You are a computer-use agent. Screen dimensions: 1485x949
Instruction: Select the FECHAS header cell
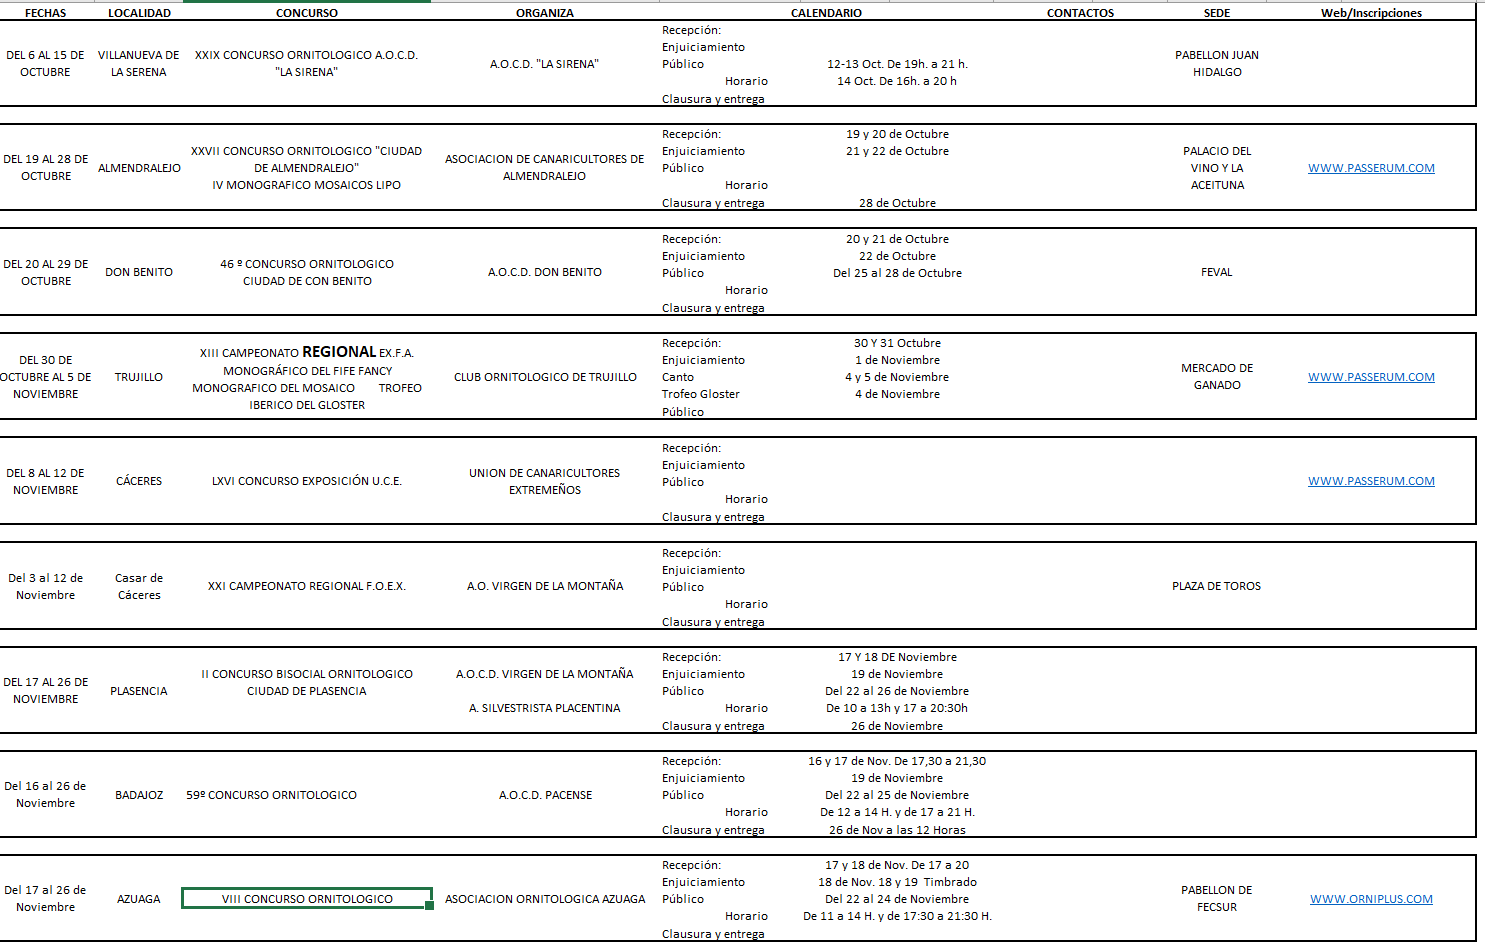(45, 13)
